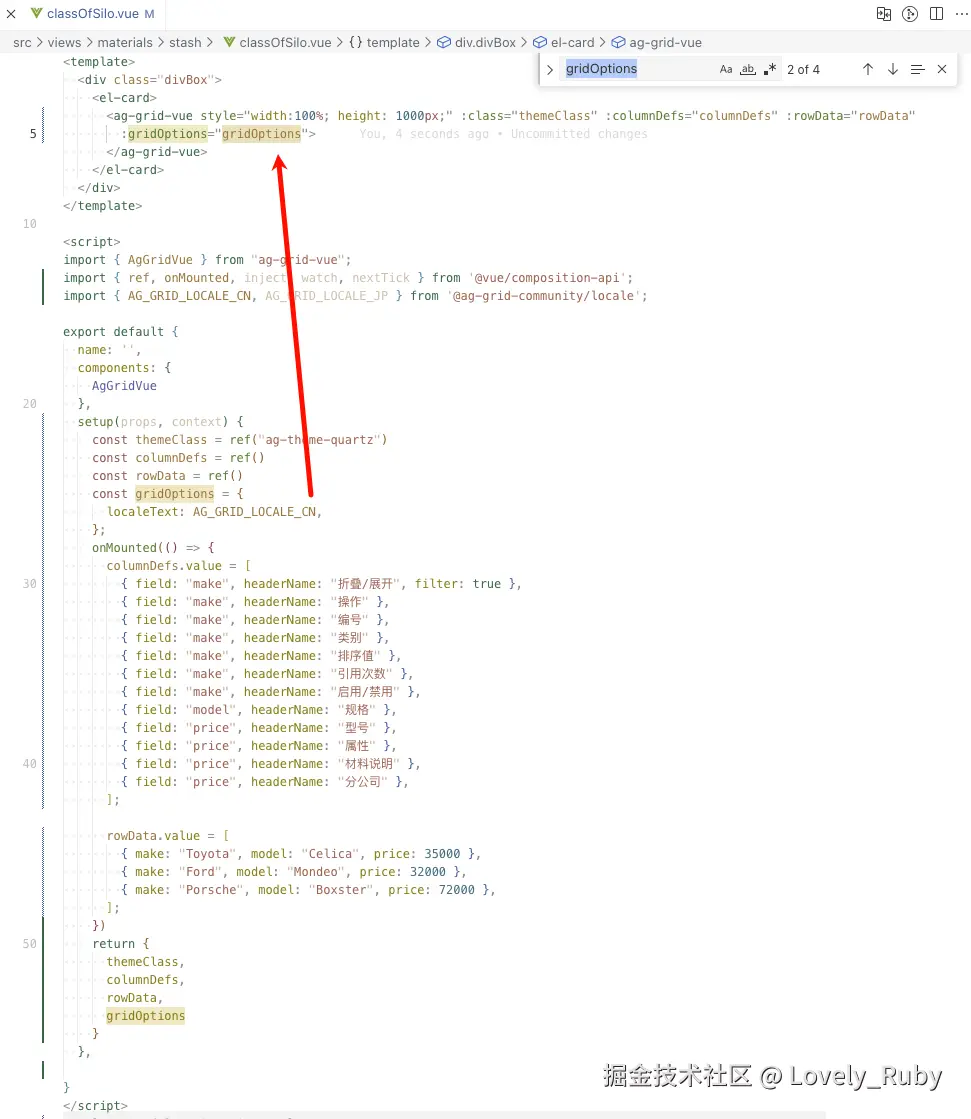
Task: Toggle Match Case in the find box
Action: [x=726, y=69]
